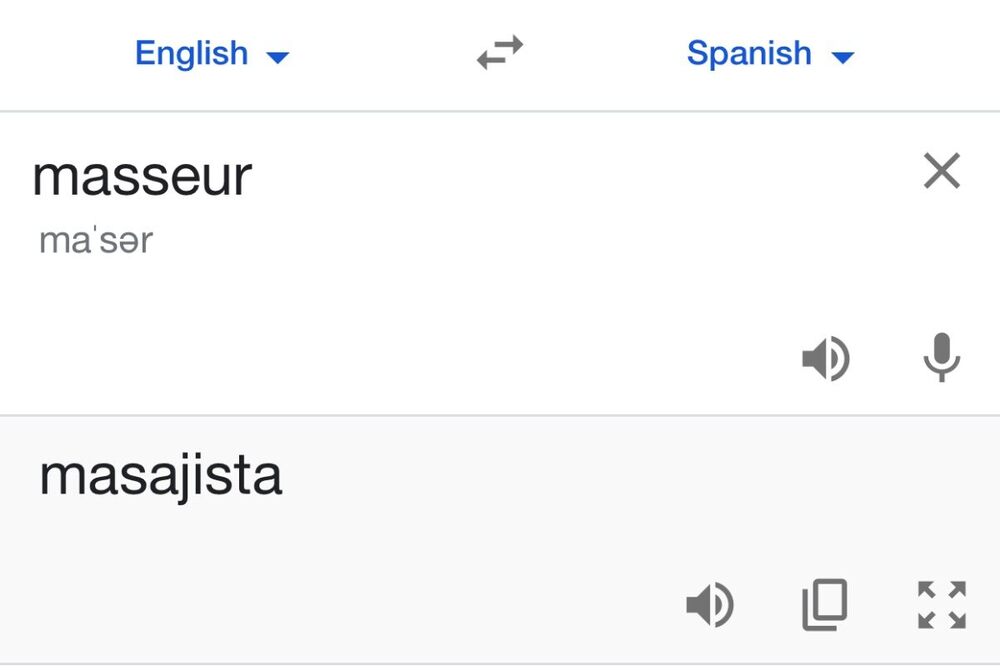This screenshot has width=1000, height=670.
Task: Copy the masajista translation
Action: tap(825, 605)
